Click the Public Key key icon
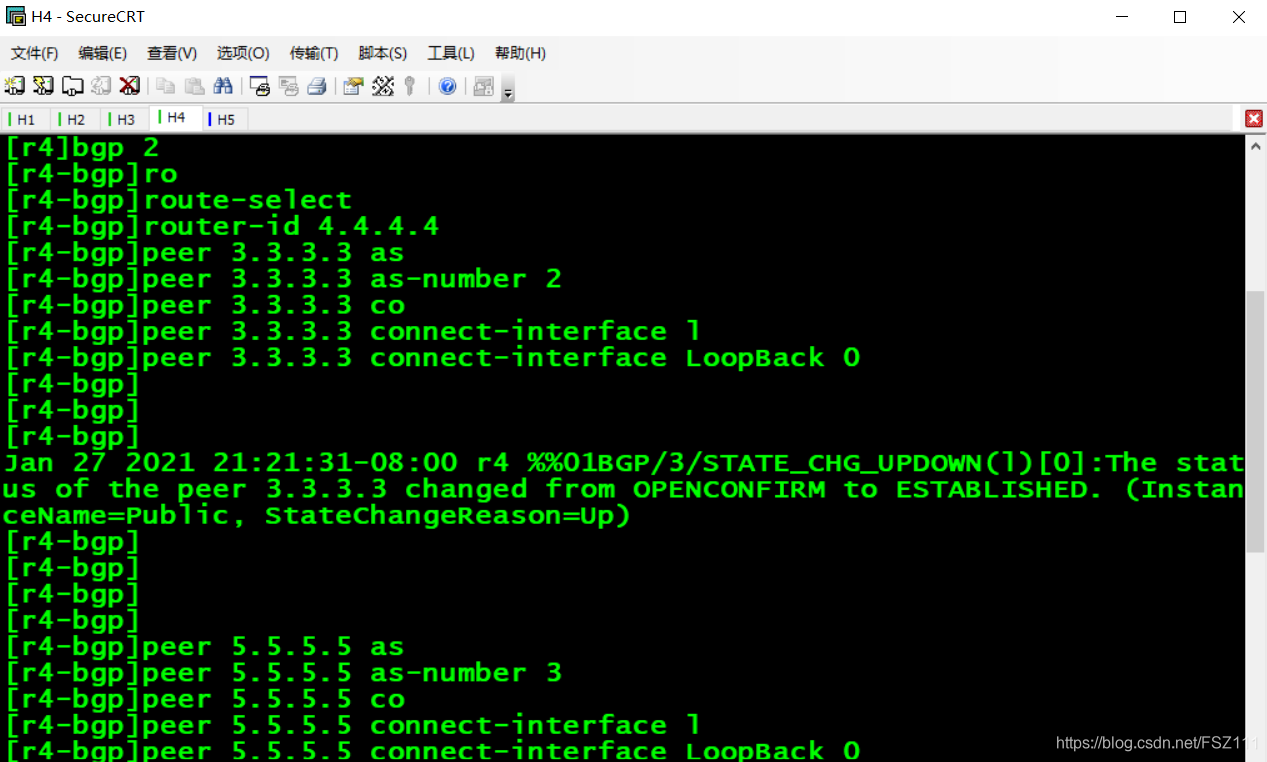 tap(410, 86)
